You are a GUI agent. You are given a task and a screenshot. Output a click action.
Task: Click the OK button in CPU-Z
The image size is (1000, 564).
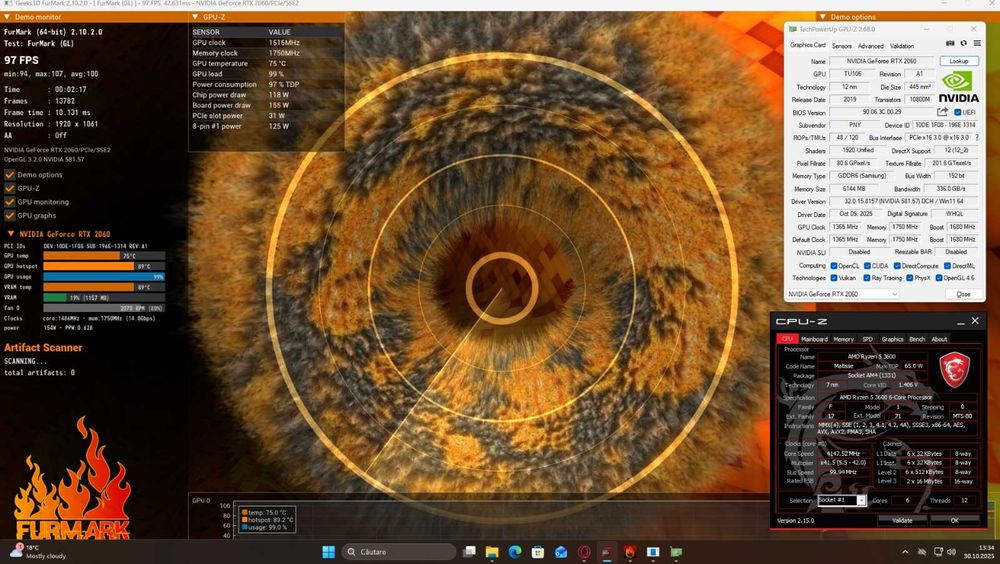point(954,521)
